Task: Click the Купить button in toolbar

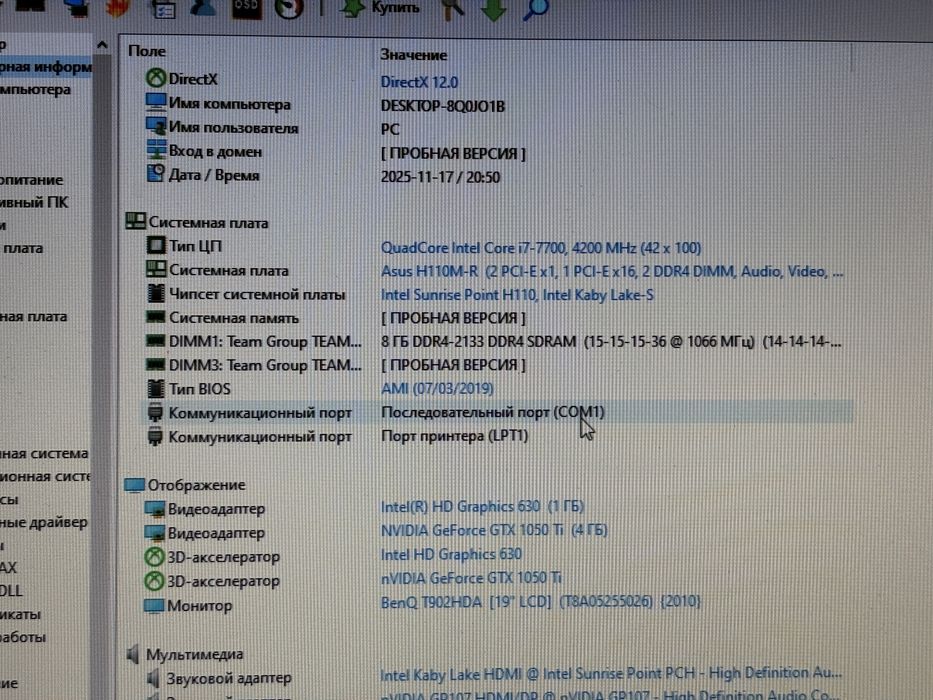Action: pyautogui.click(x=381, y=8)
